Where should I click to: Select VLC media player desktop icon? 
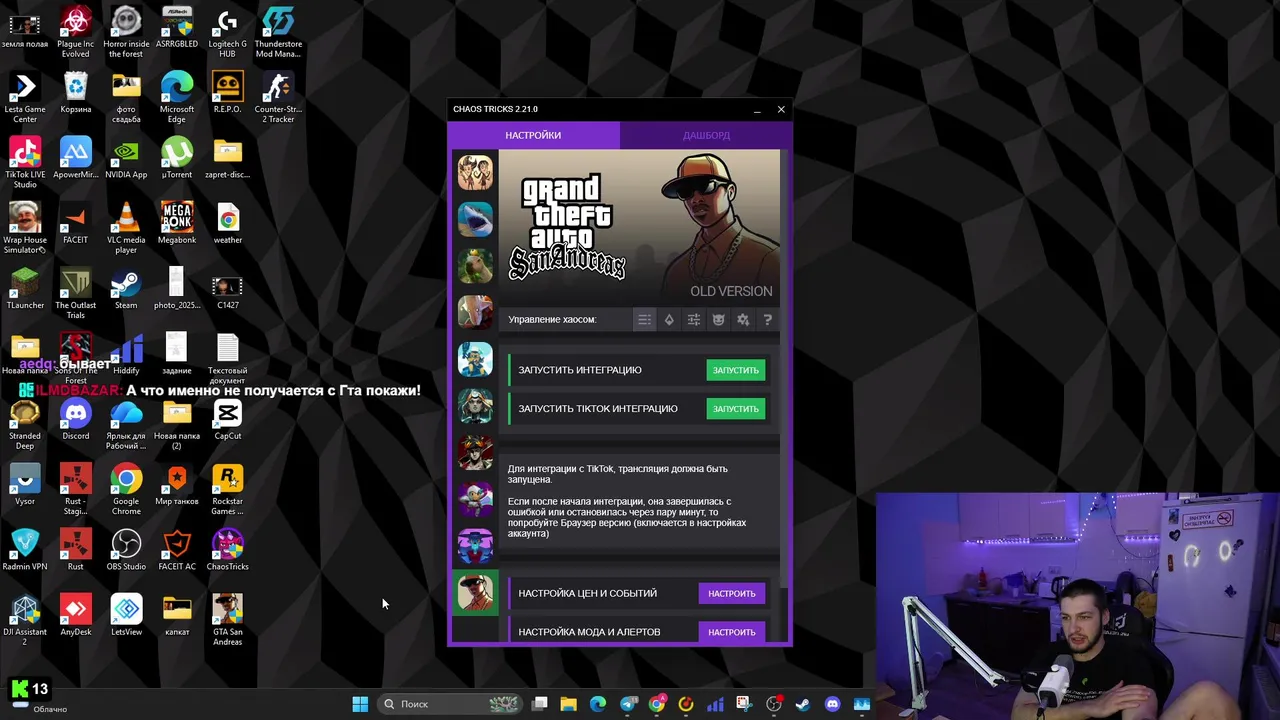coord(126,228)
